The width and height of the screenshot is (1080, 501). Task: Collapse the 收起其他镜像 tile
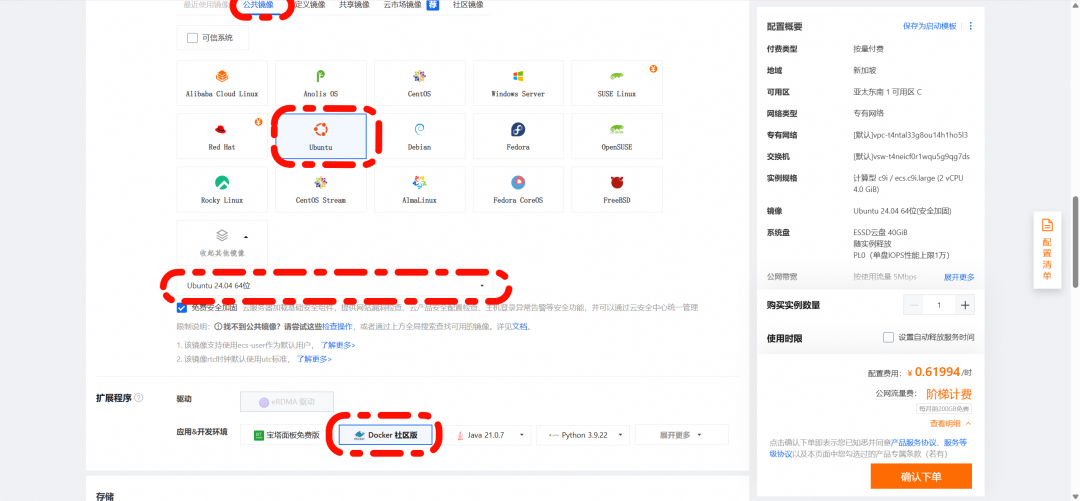[x=222, y=244]
